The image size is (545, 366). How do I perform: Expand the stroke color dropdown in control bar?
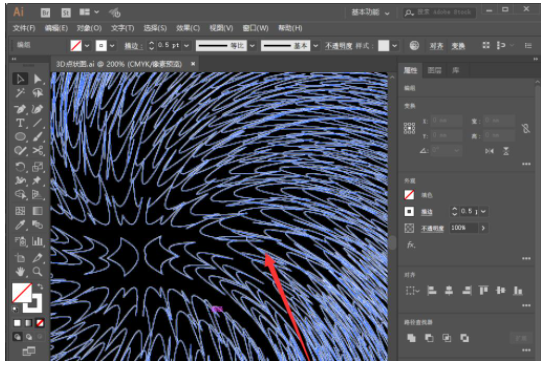[x=112, y=46]
